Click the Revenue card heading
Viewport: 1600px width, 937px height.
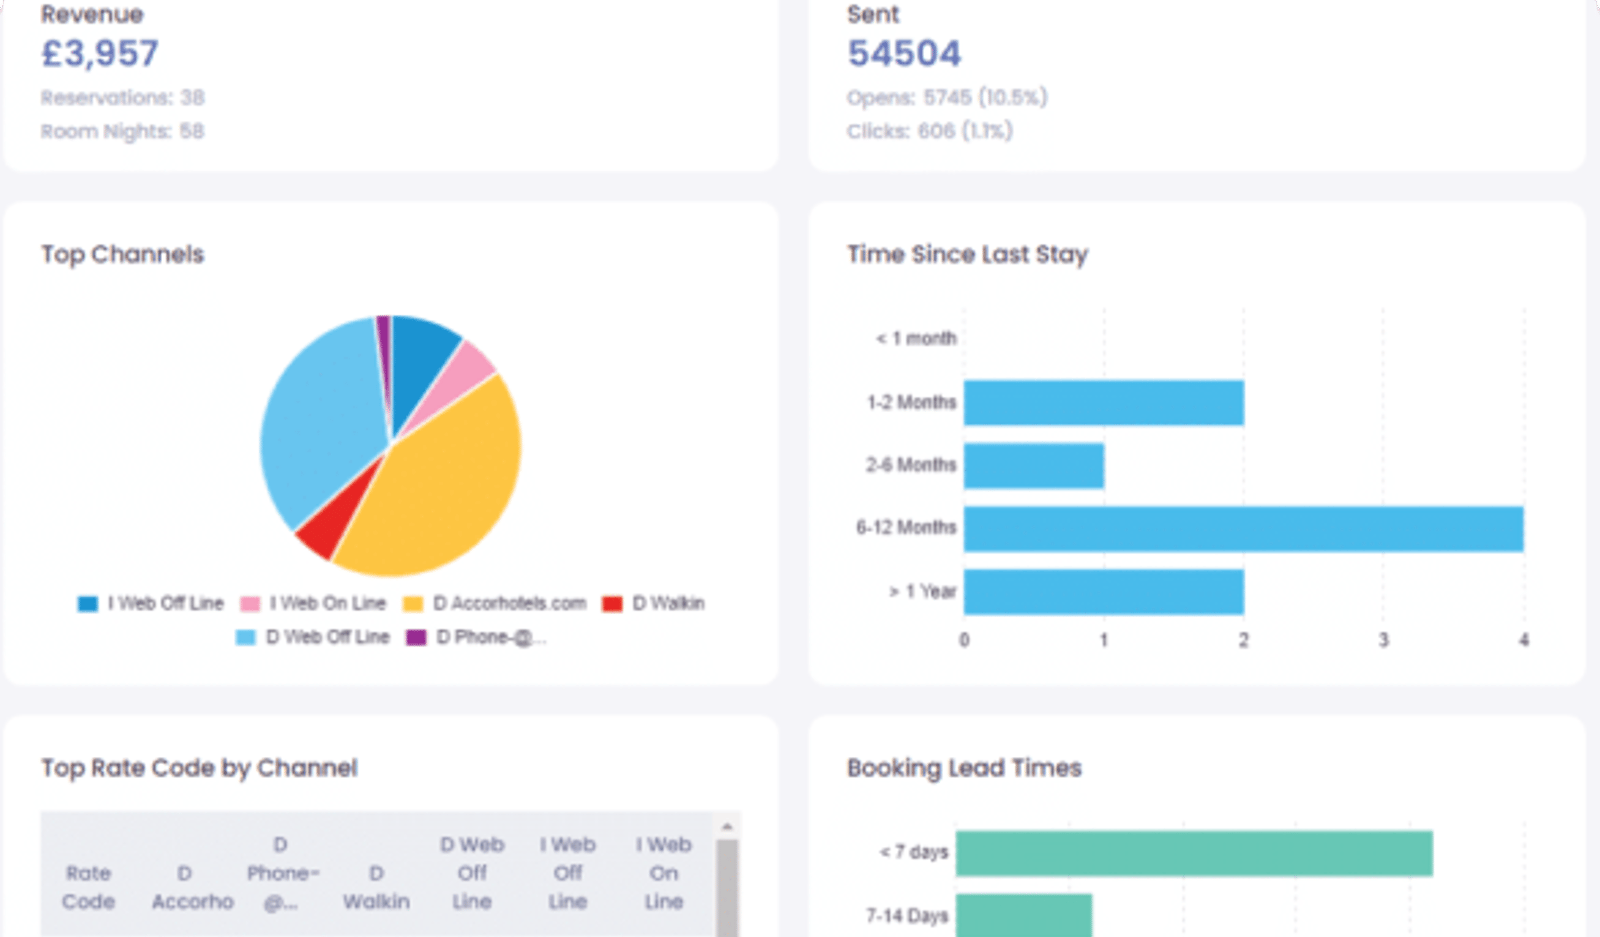tap(92, 14)
